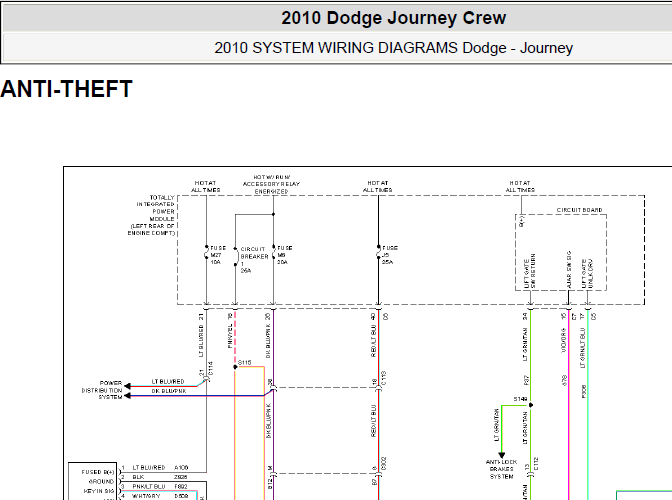Click "LT BLU/RED" label above red arrow wire

coord(168,381)
